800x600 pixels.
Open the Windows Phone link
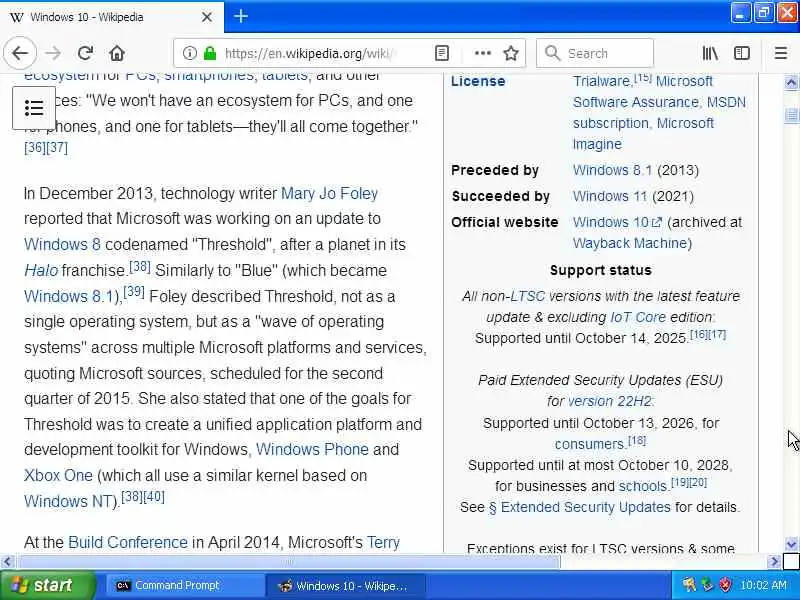click(x=312, y=449)
